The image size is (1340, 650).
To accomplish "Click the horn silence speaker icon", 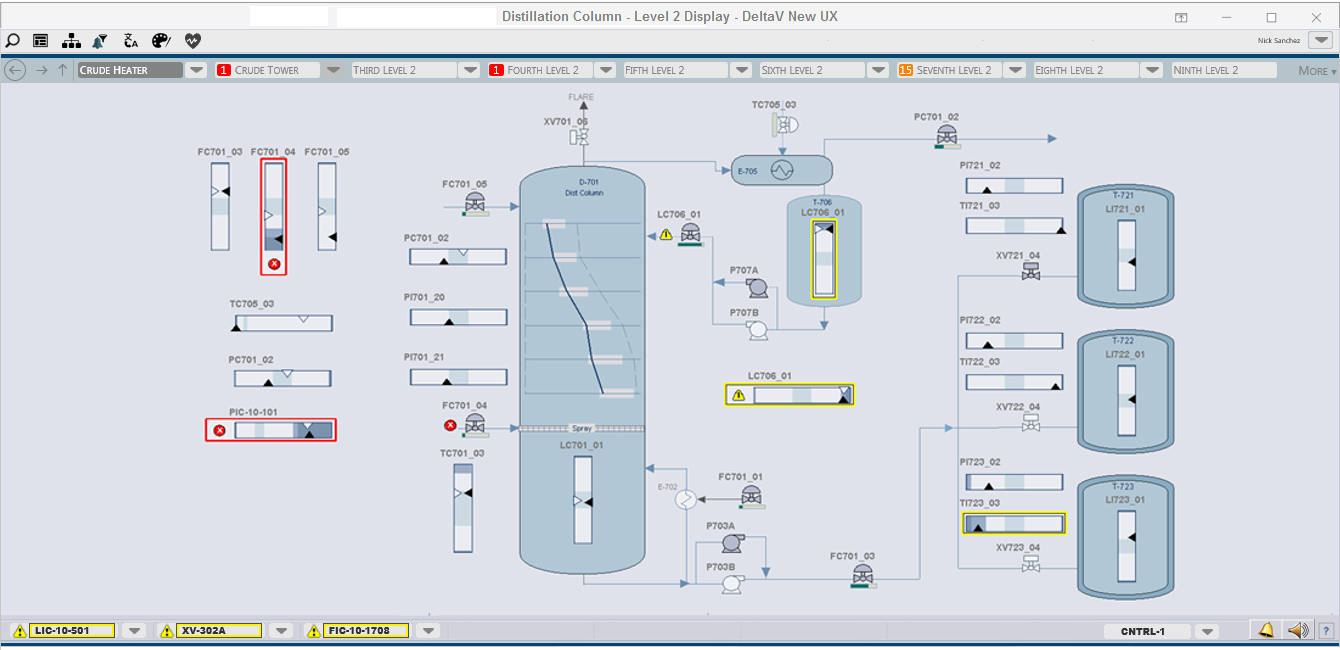I will (x=1297, y=631).
